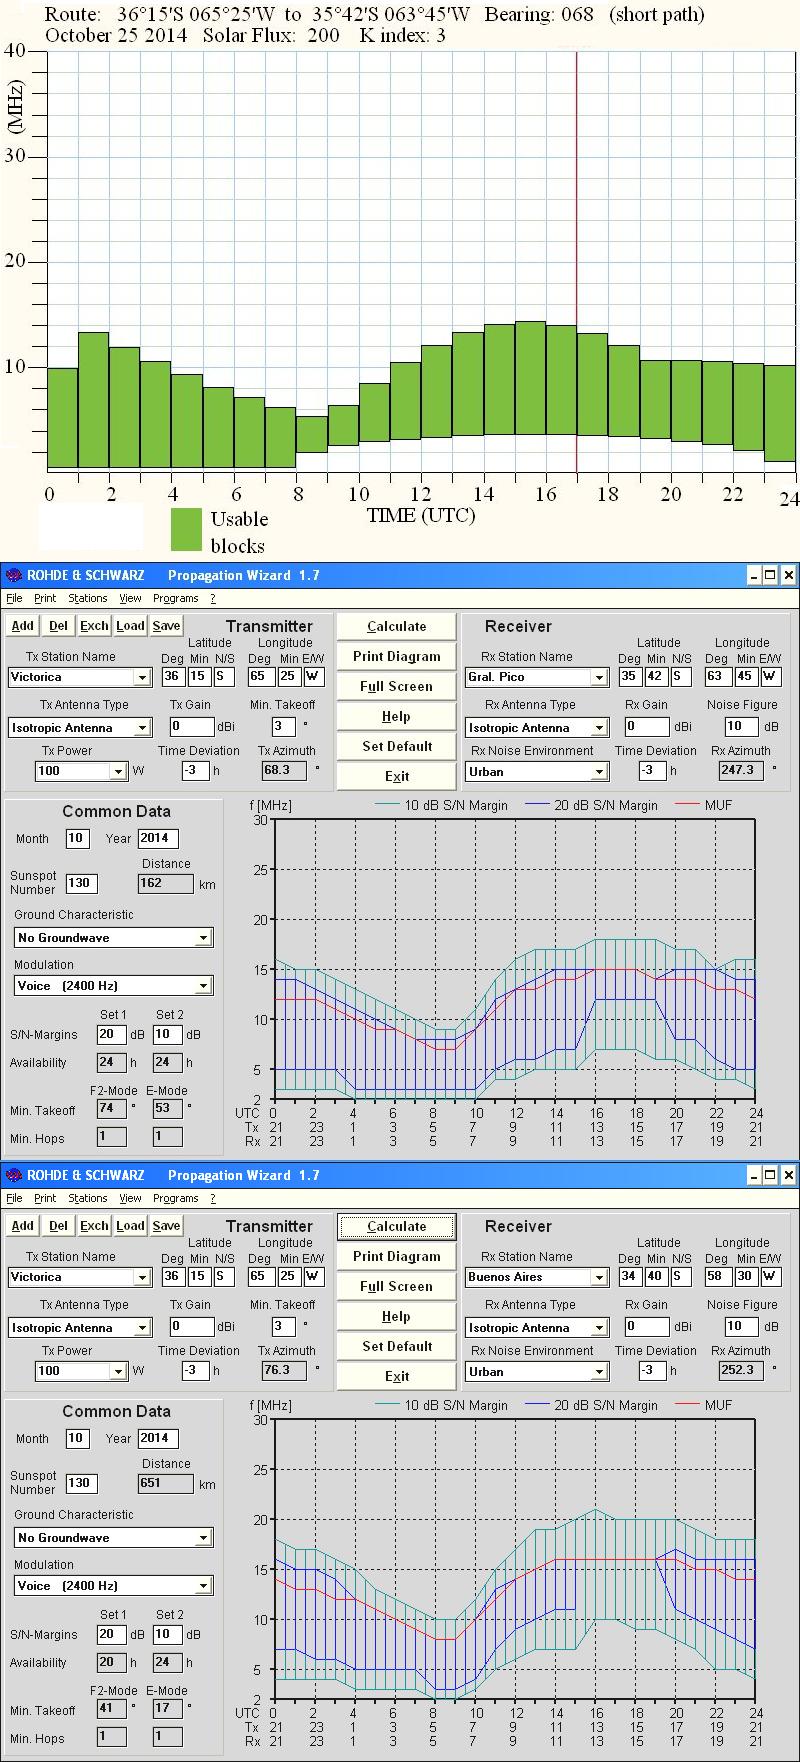
Task: Open the ? help menu in upper window
Action: pyautogui.click(x=213, y=598)
